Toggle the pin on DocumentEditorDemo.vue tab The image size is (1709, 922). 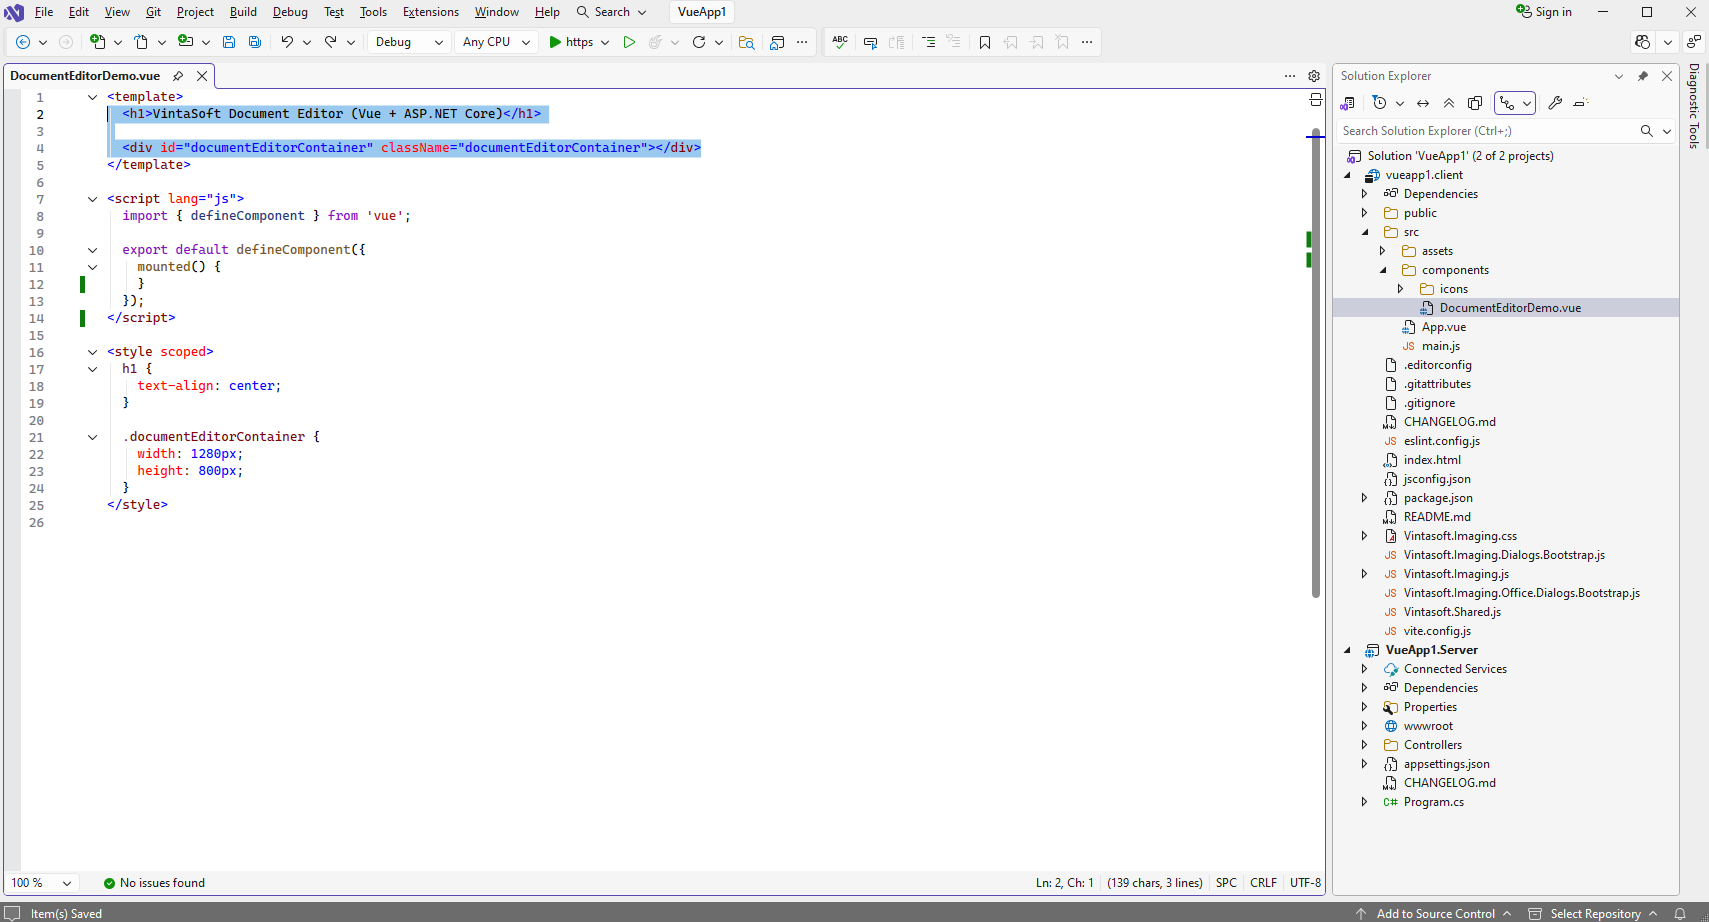point(178,76)
